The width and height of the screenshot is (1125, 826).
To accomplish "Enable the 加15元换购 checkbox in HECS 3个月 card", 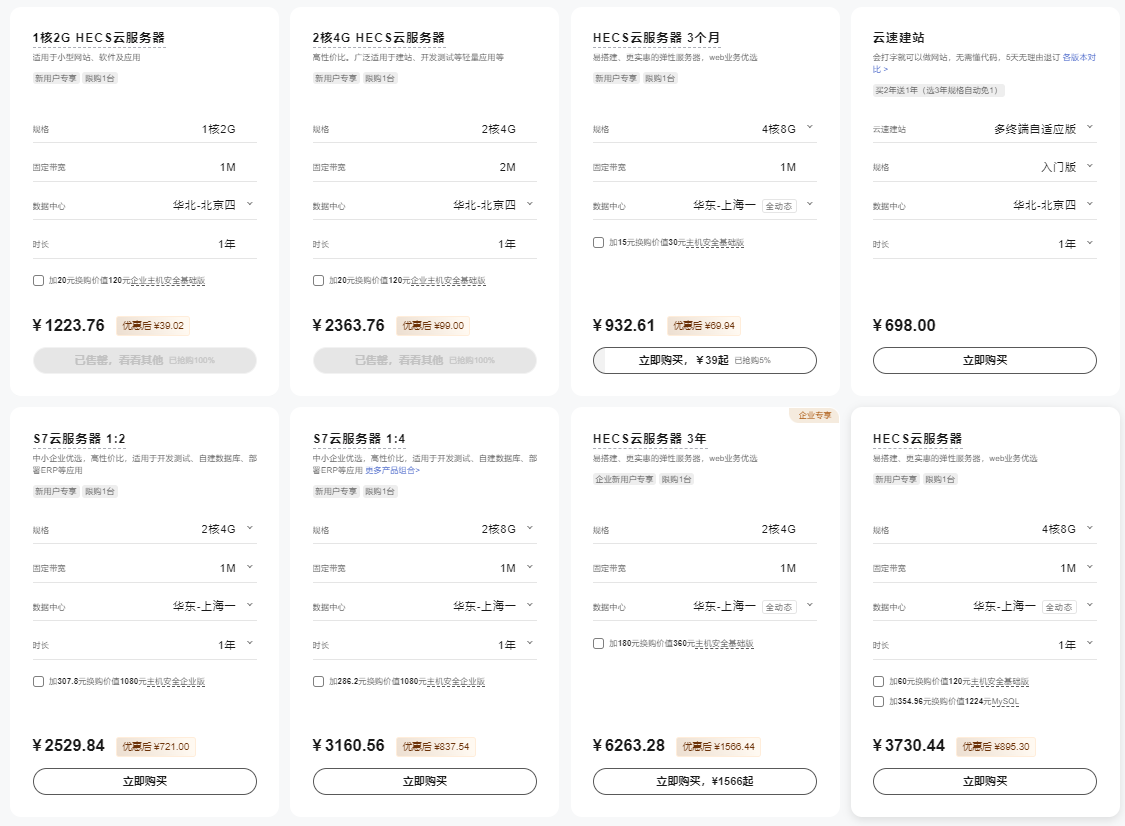I will (x=598, y=243).
